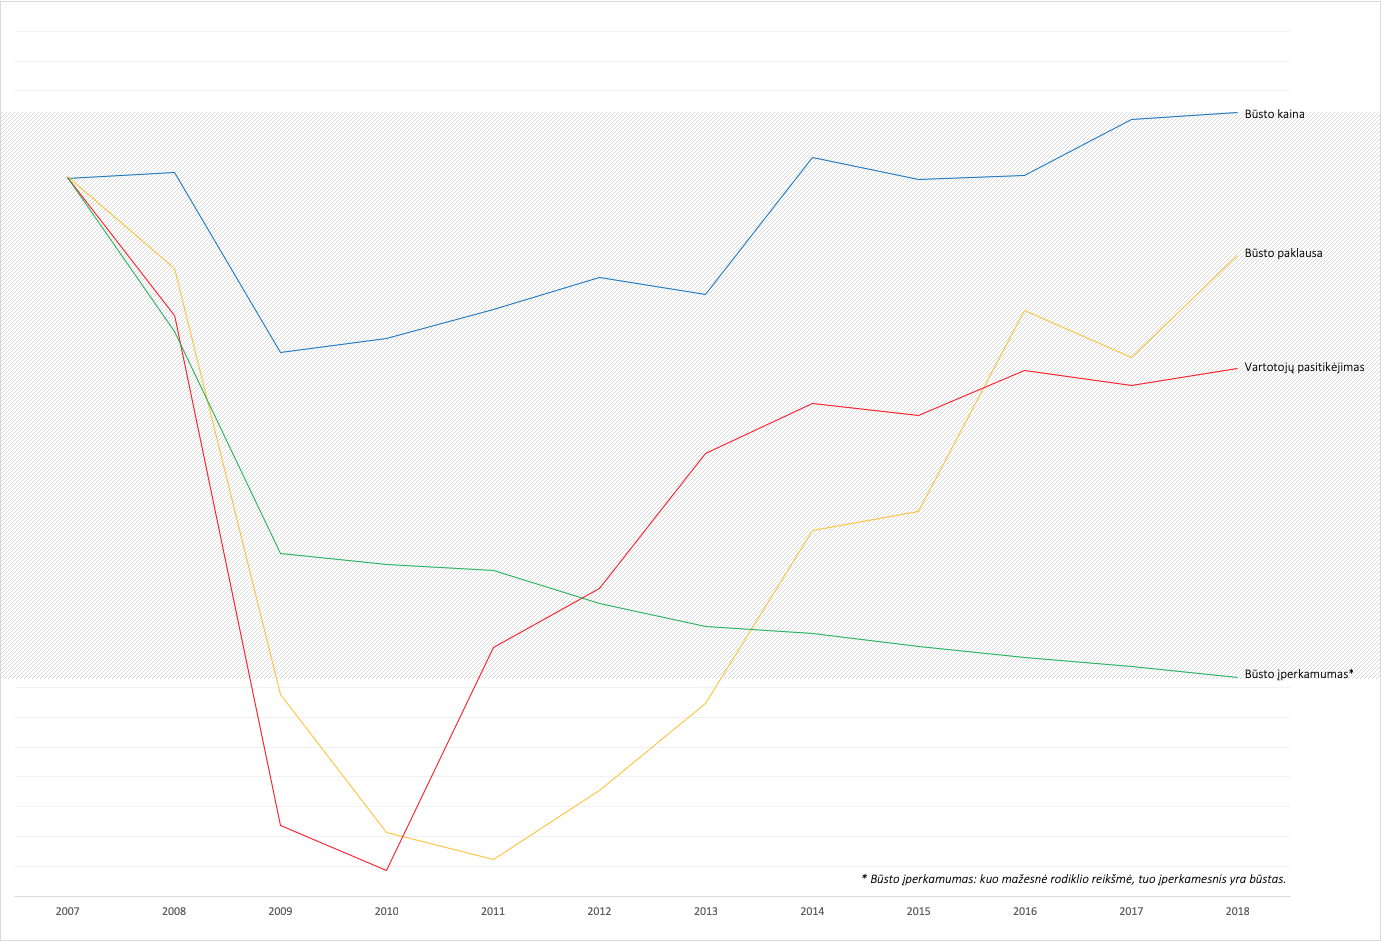Viewport: 1381px width, 942px height.
Task: Select the 2010 year on axis
Action: [386, 911]
